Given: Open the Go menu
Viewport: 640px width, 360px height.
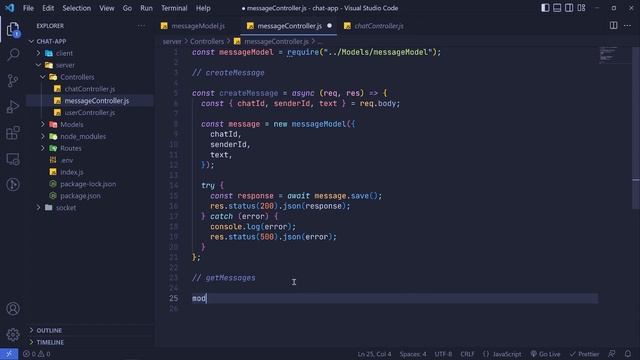Looking at the screenshot, I should [127, 8].
